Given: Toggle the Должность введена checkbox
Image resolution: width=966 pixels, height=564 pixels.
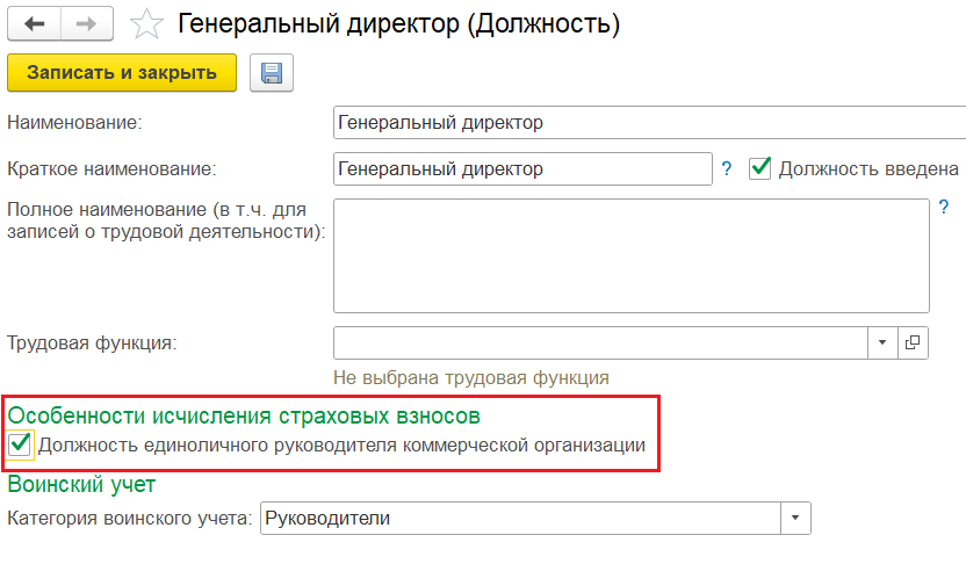Looking at the screenshot, I should (x=760, y=168).
